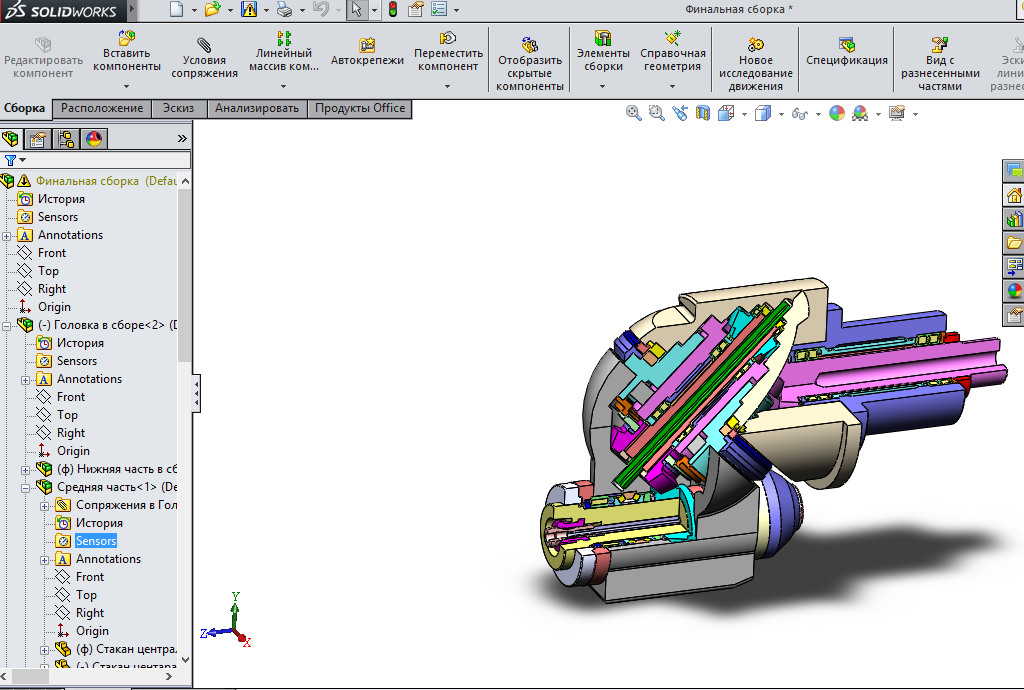Expand the top-level Annotations node
Viewport: 1024px width, 690px height.
[7, 236]
